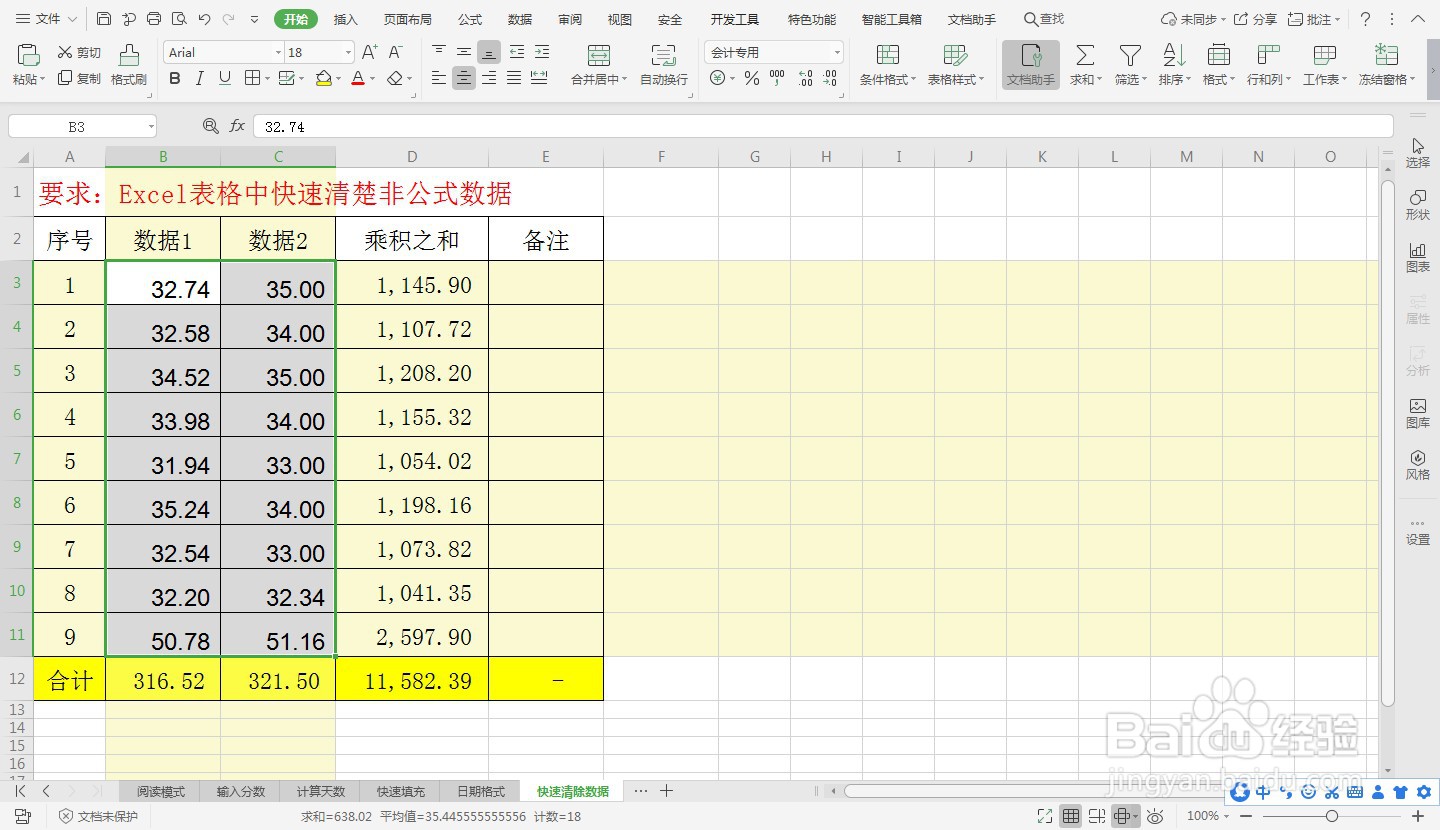The height and width of the screenshot is (830, 1440).
Task: Click the Copy (复制) button
Action: (79, 78)
